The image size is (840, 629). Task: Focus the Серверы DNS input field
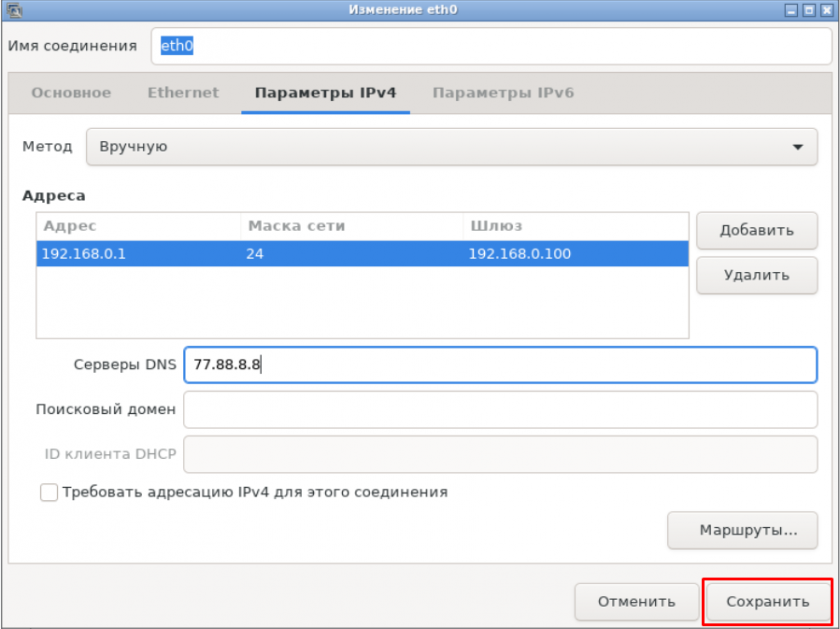point(500,365)
